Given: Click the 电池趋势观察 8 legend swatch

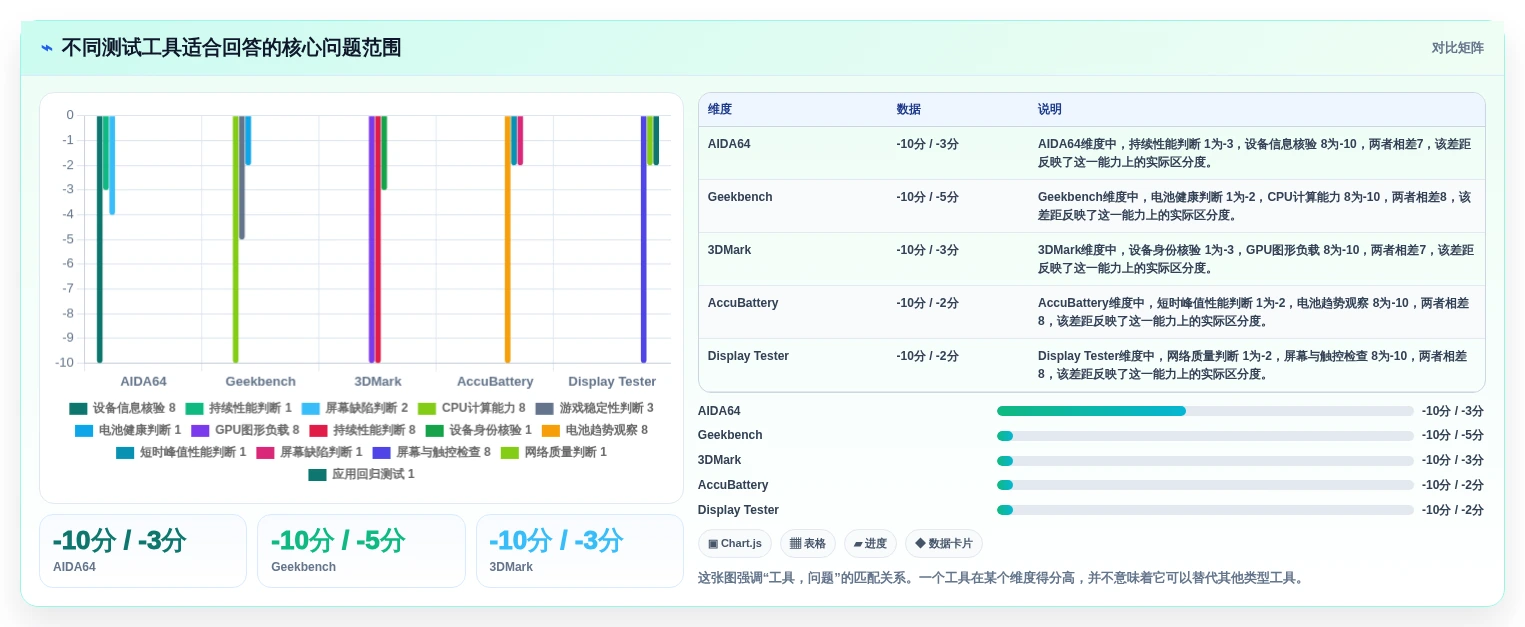Looking at the screenshot, I should [551, 430].
